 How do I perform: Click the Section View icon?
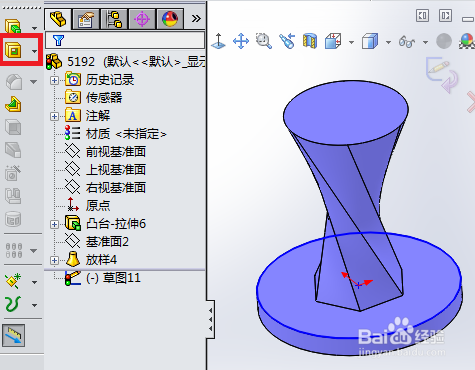pyautogui.click(x=310, y=41)
